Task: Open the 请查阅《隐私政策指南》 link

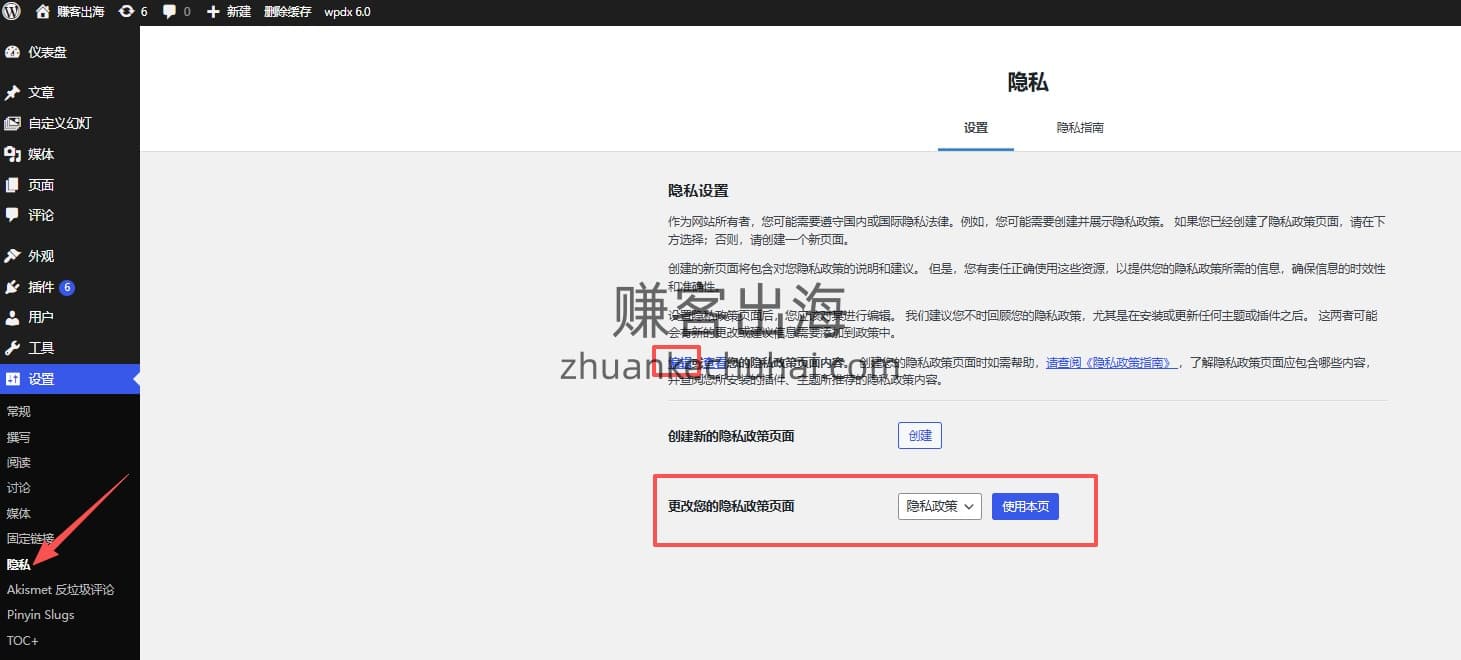Action: (1110, 363)
